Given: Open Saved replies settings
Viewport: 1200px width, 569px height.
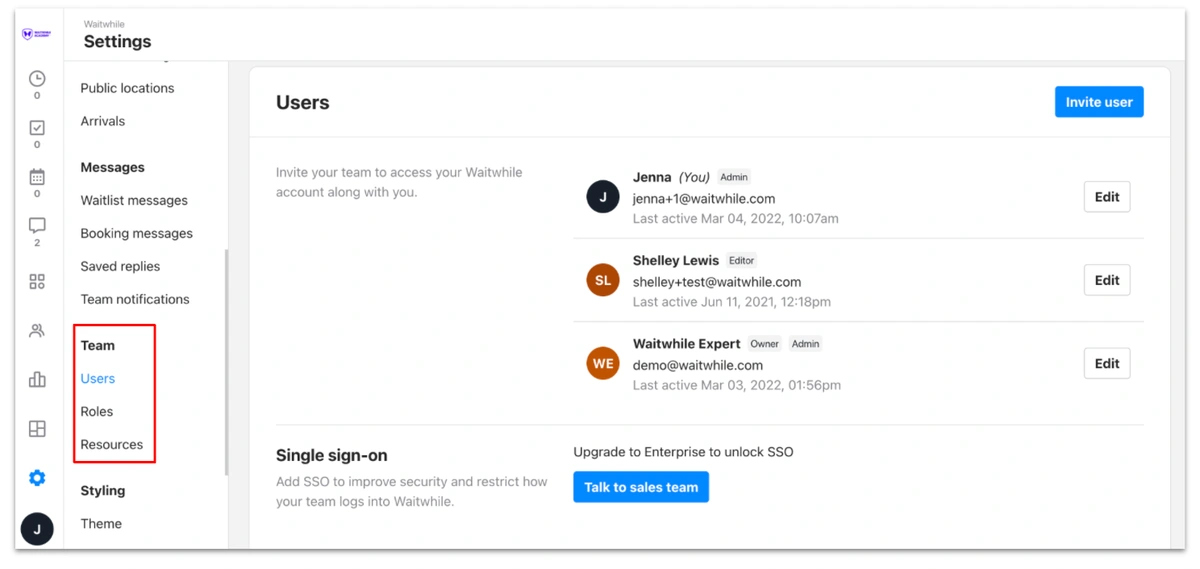Looking at the screenshot, I should [120, 266].
